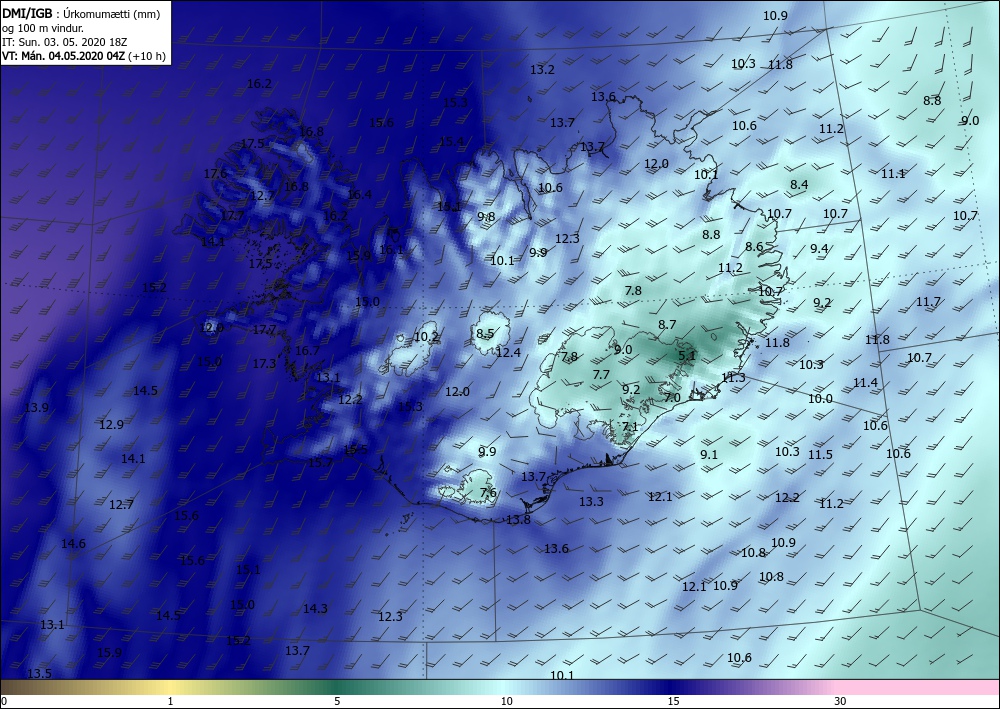
Task: Click the map value '7.0'
Action: point(672,398)
